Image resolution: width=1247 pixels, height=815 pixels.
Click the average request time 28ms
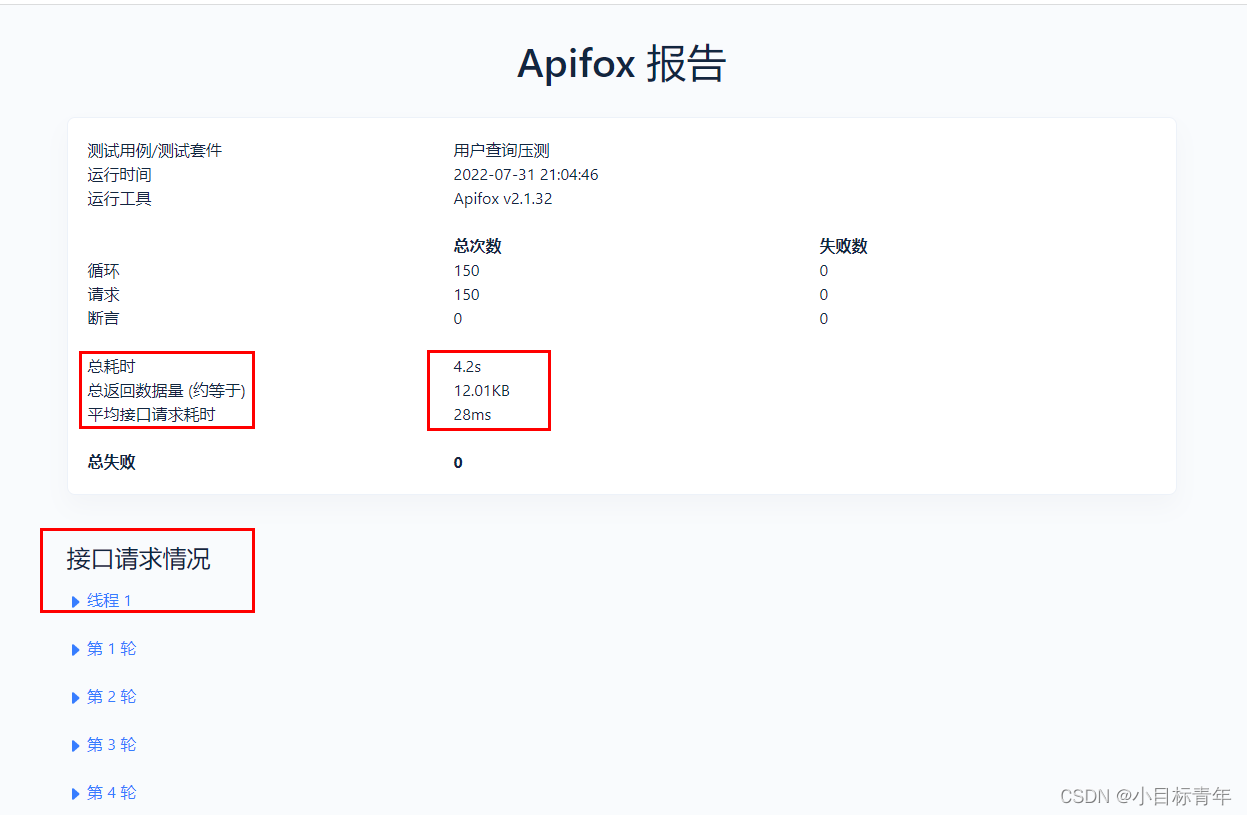tap(473, 415)
